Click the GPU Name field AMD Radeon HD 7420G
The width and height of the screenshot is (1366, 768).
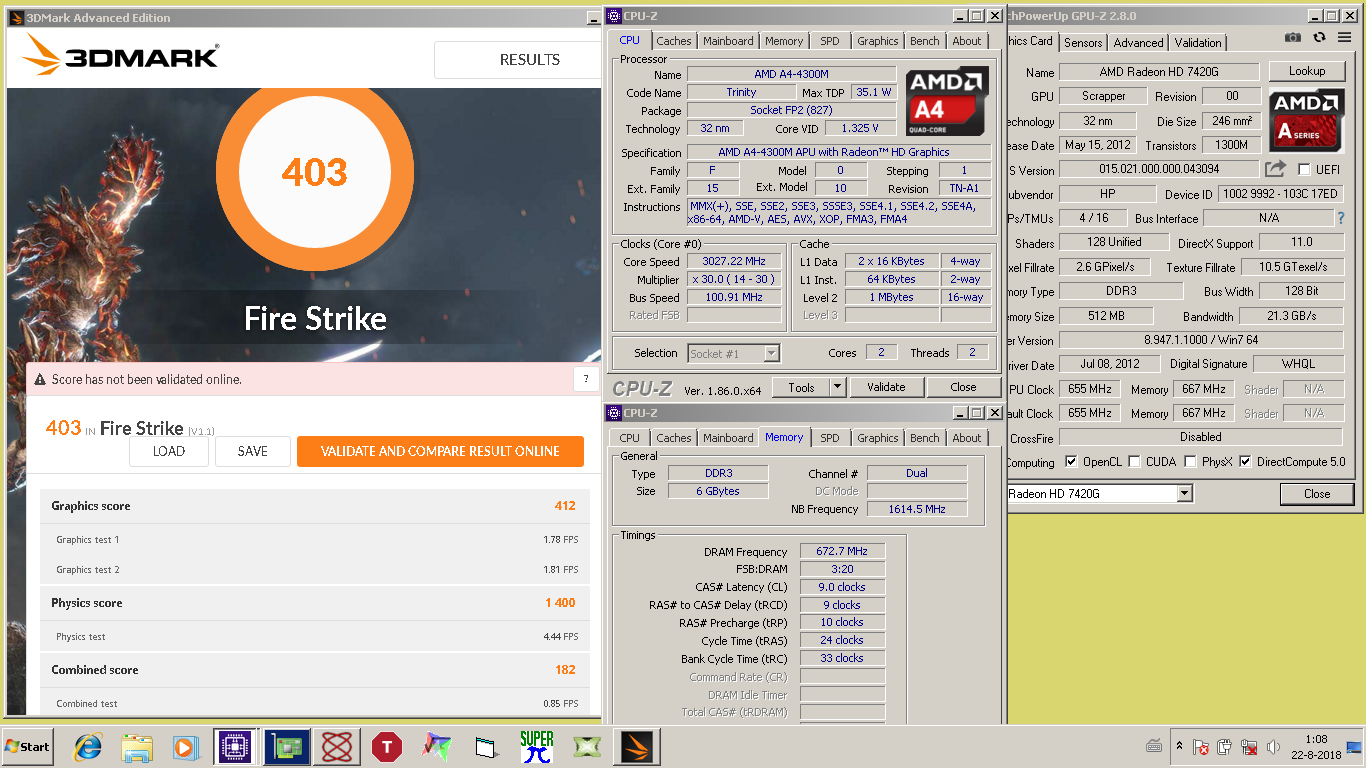pyautogui.click(x=1159, y=72)
